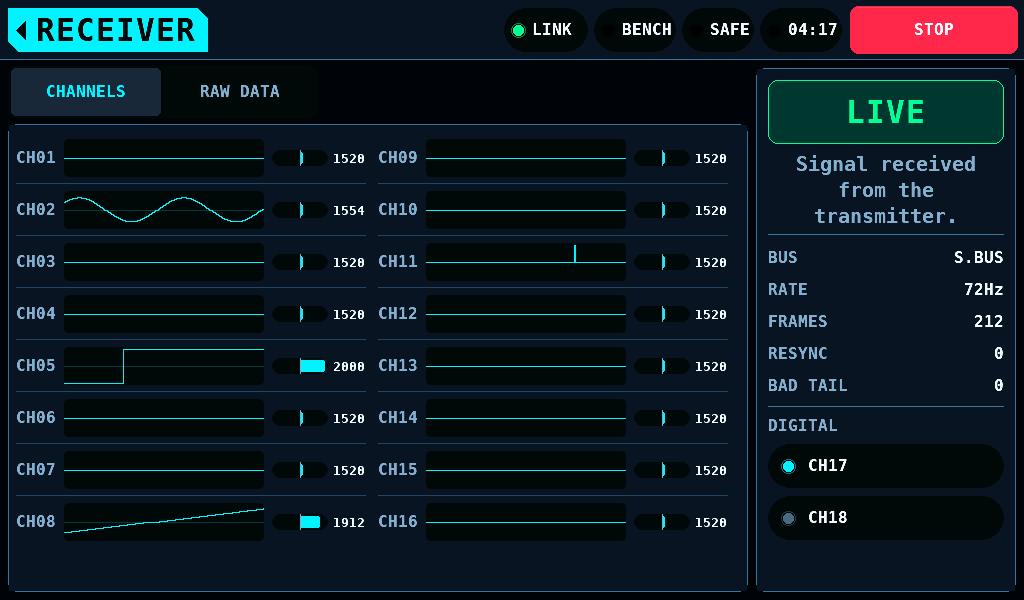Click the CH05 step waveform graph
Screen dimensions: 1024x600
tap(164, 366)
